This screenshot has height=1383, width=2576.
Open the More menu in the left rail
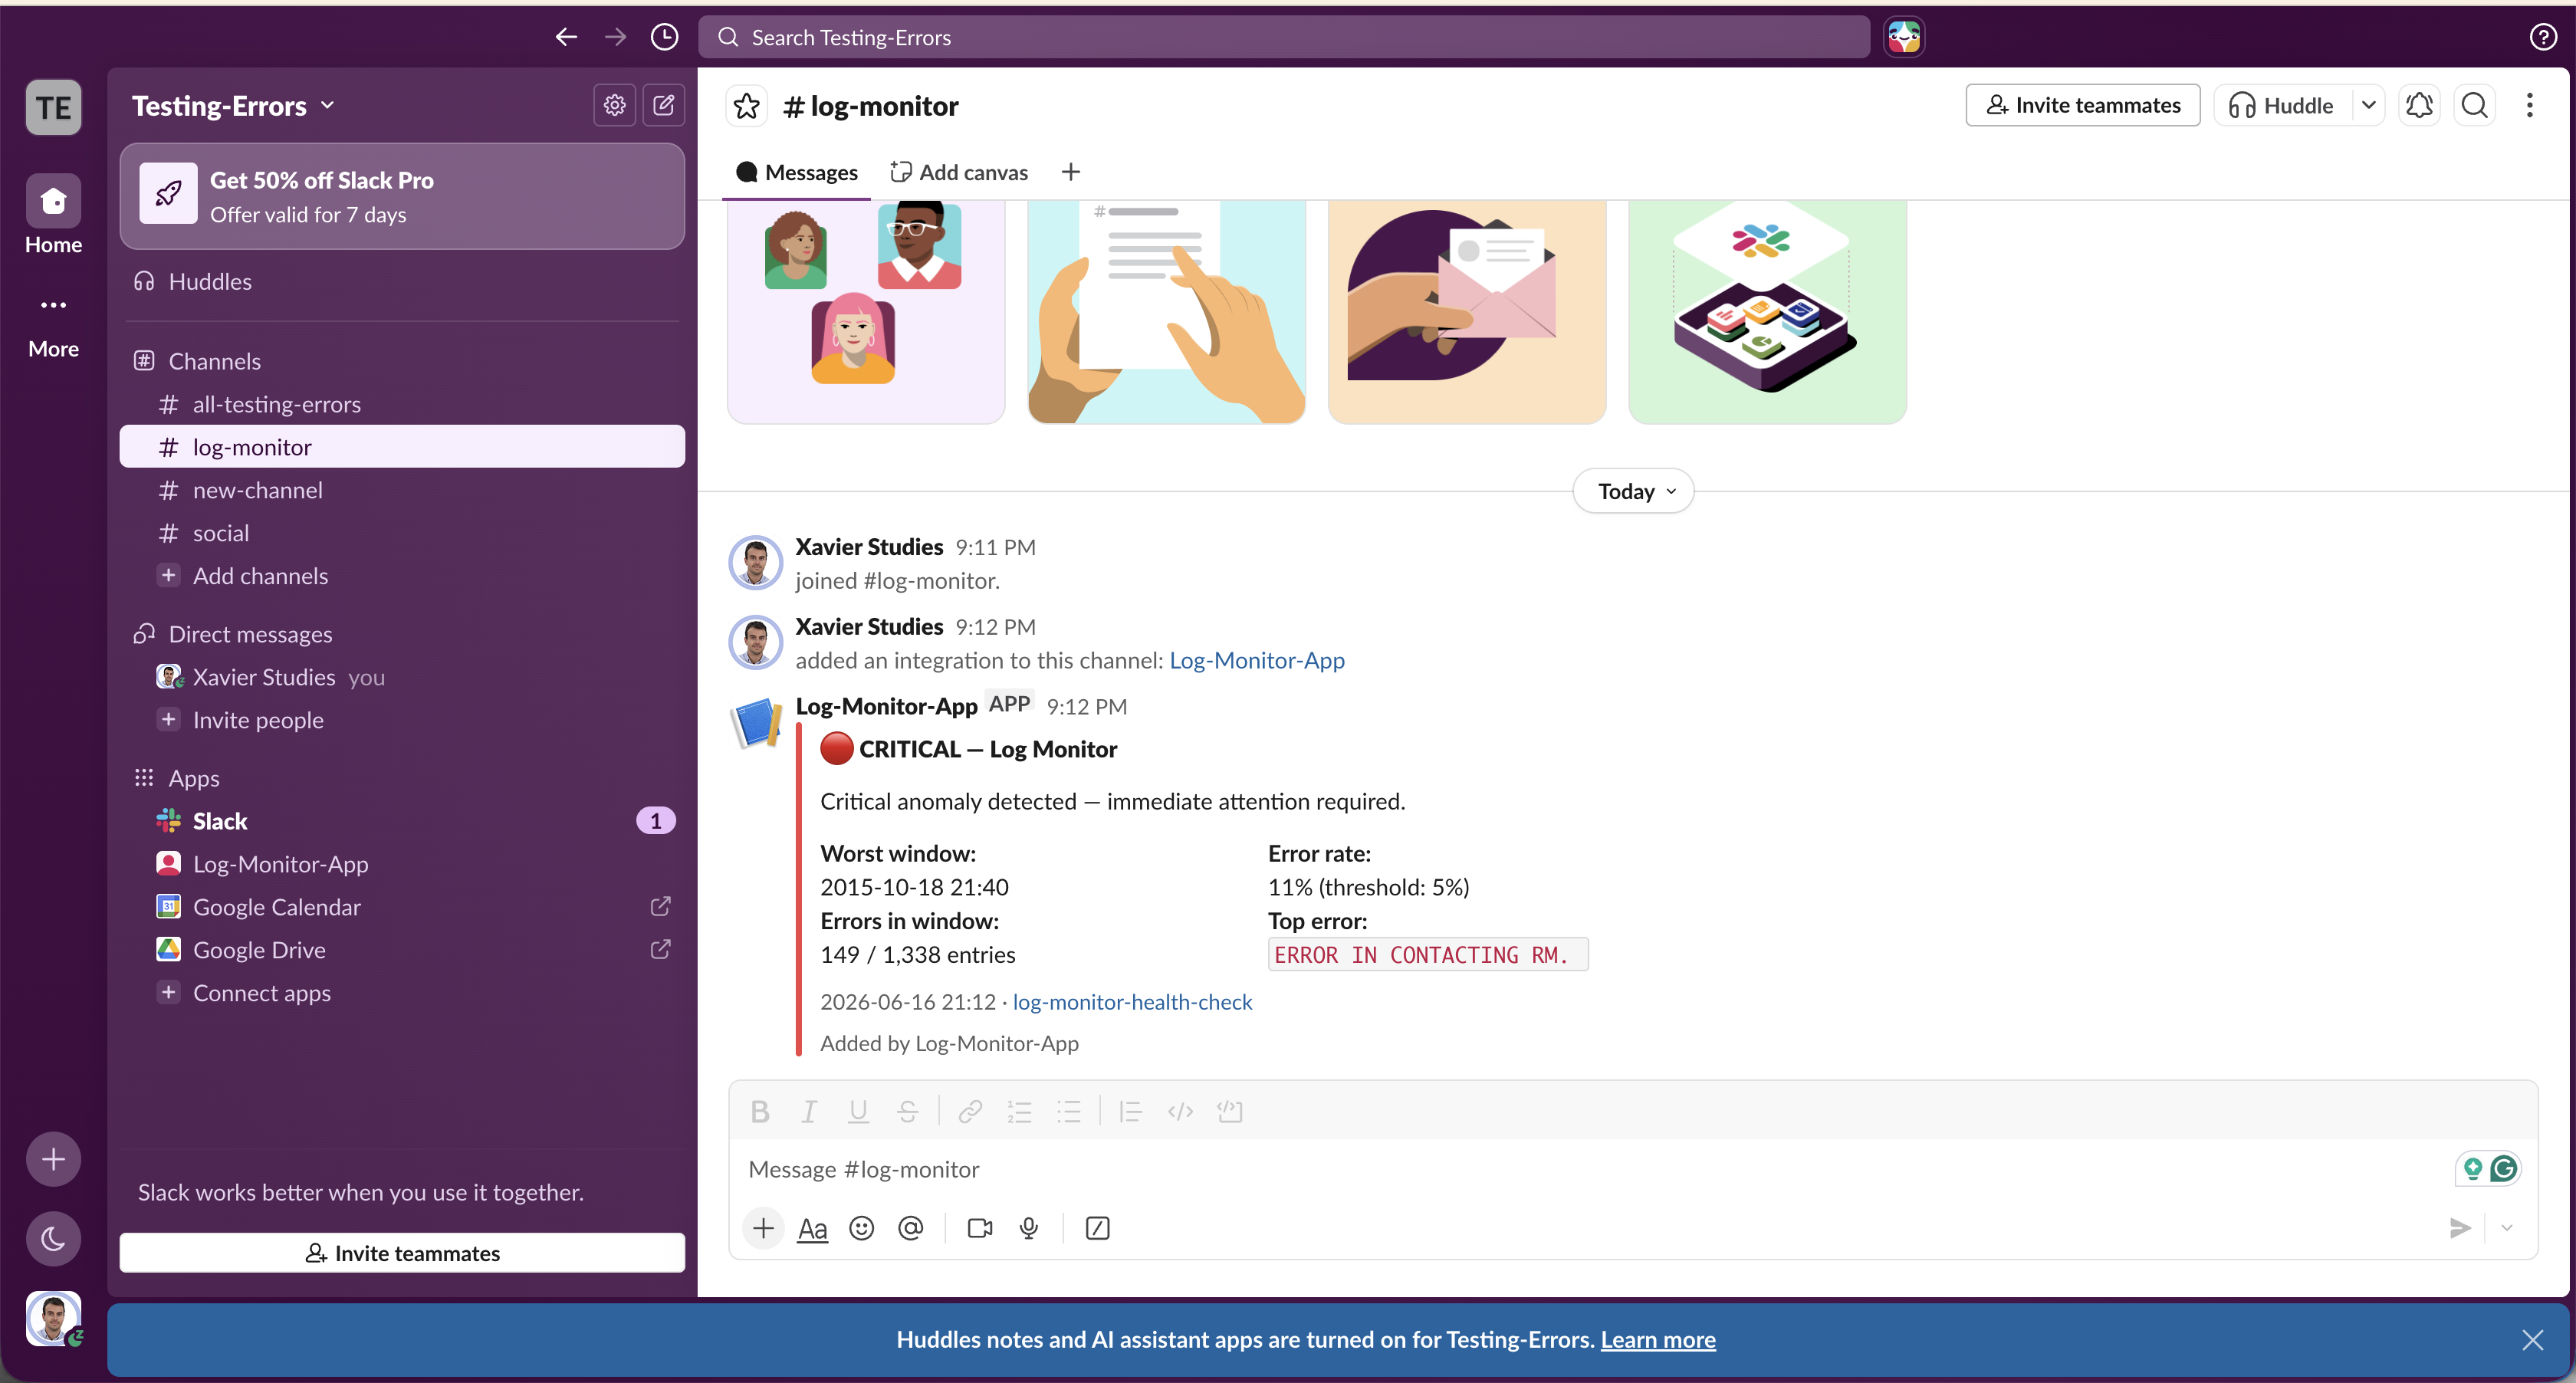[x=53, y=325]
